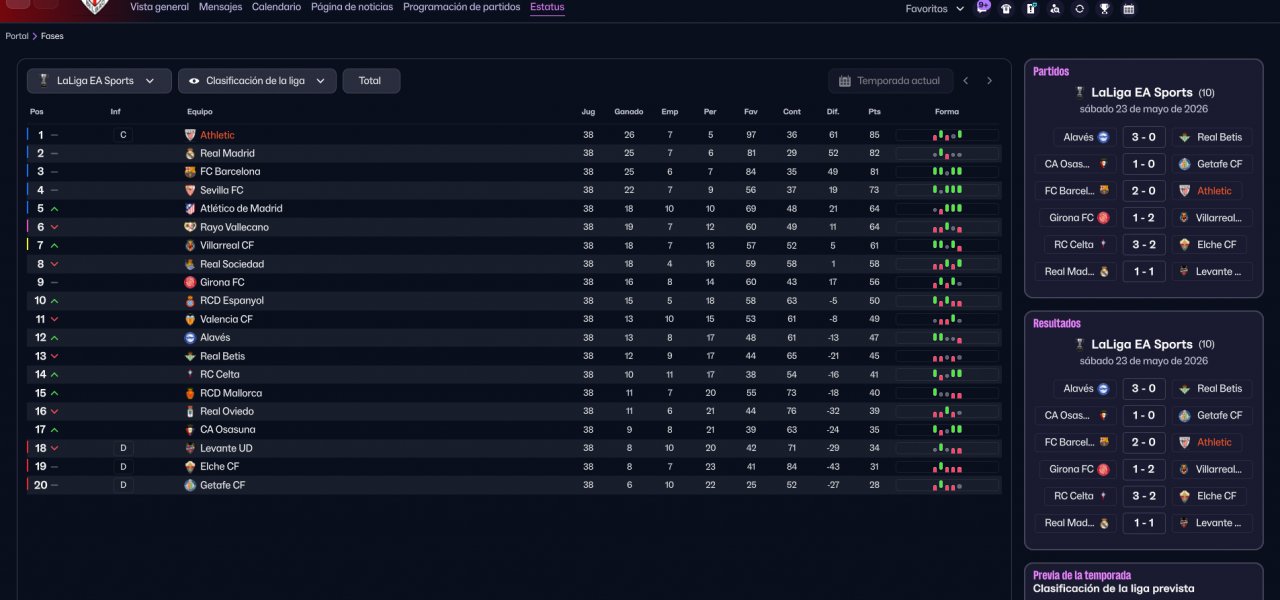Screen dimensions: 1280x600
Task: Click the Valencia CF badge in the table
Action: [190, 319]
